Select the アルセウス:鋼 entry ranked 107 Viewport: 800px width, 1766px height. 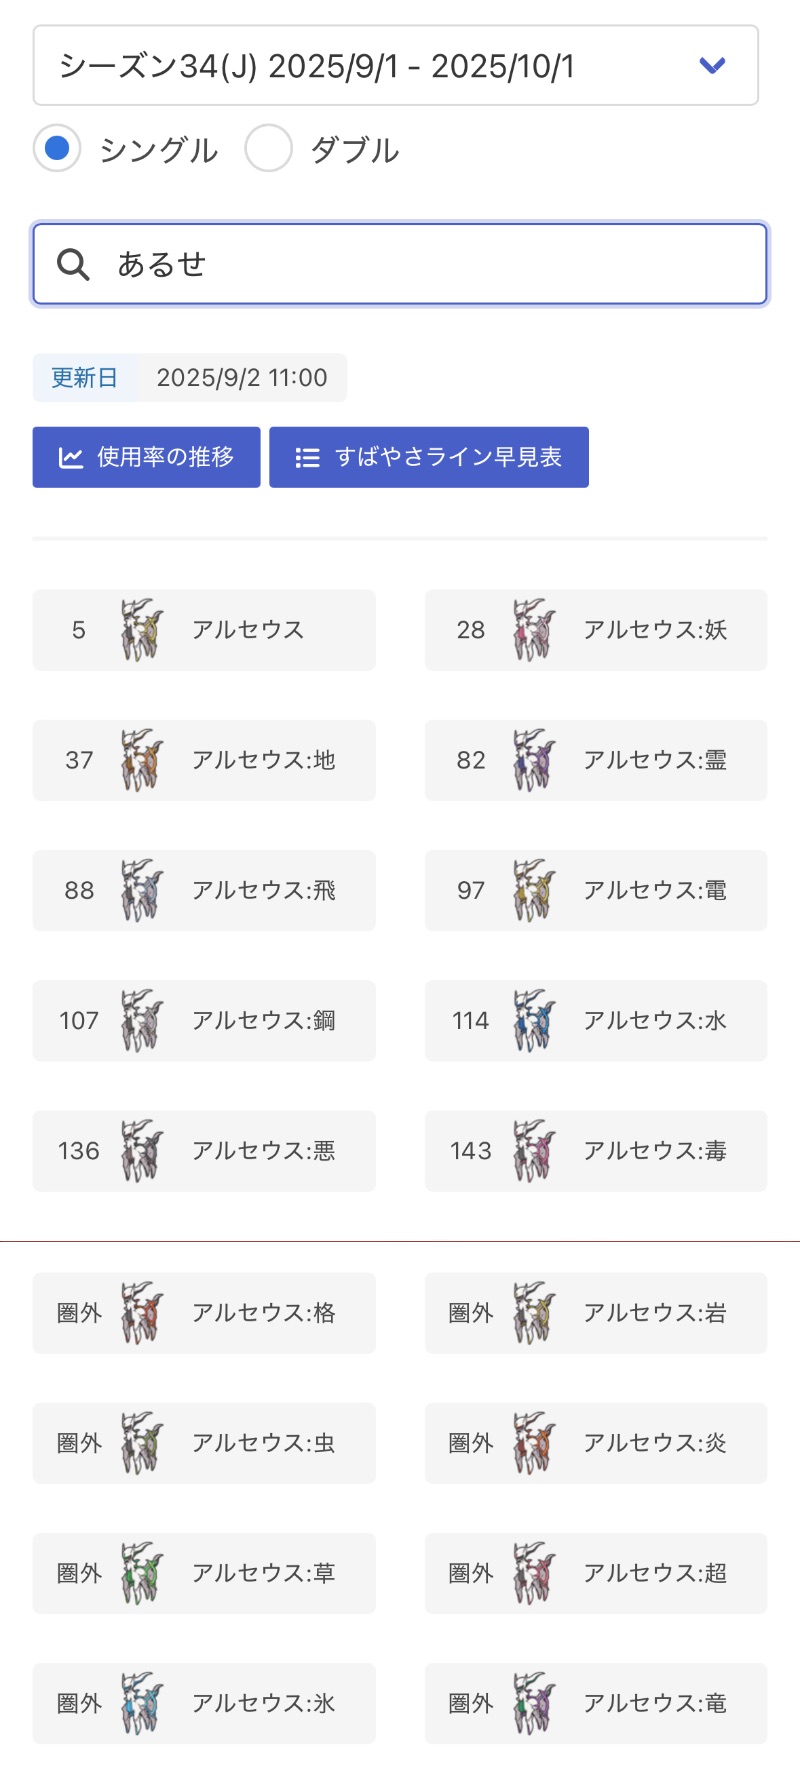204,1021
